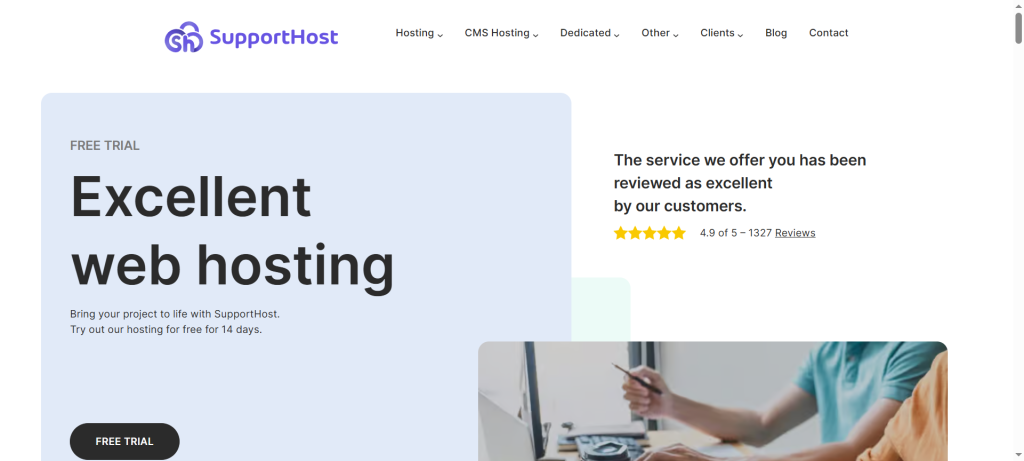The width and height of the screenshot is (1024, 461).
Task: Open the Dedicated dropdown chevron
Action: coord(616,35)
